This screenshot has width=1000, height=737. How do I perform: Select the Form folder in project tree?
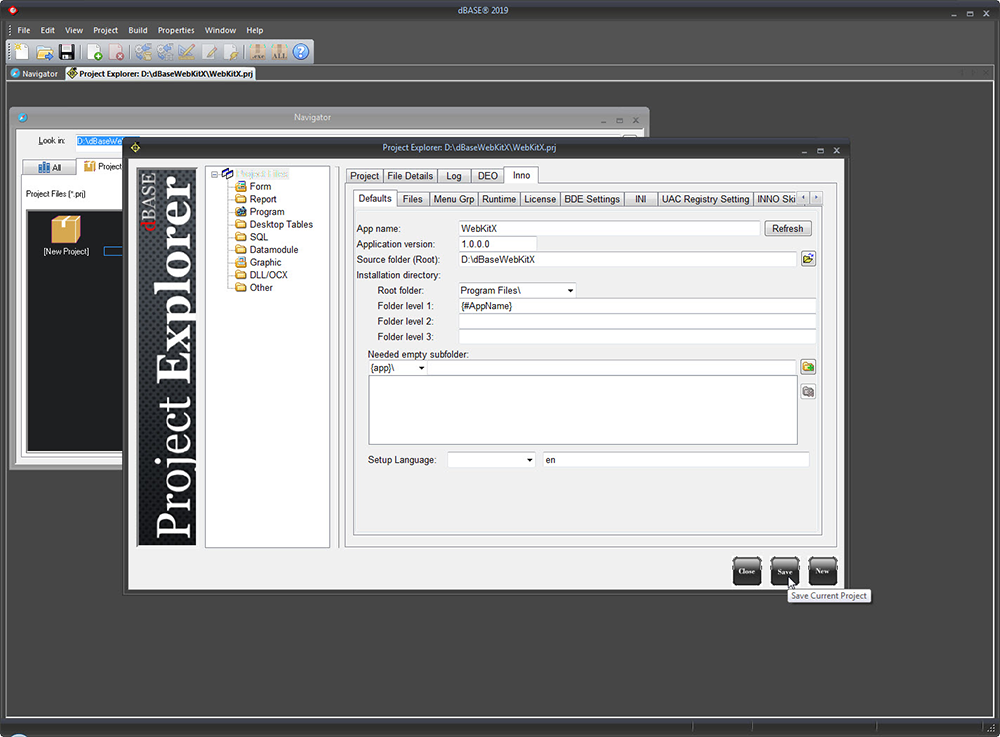click(253, 187)
